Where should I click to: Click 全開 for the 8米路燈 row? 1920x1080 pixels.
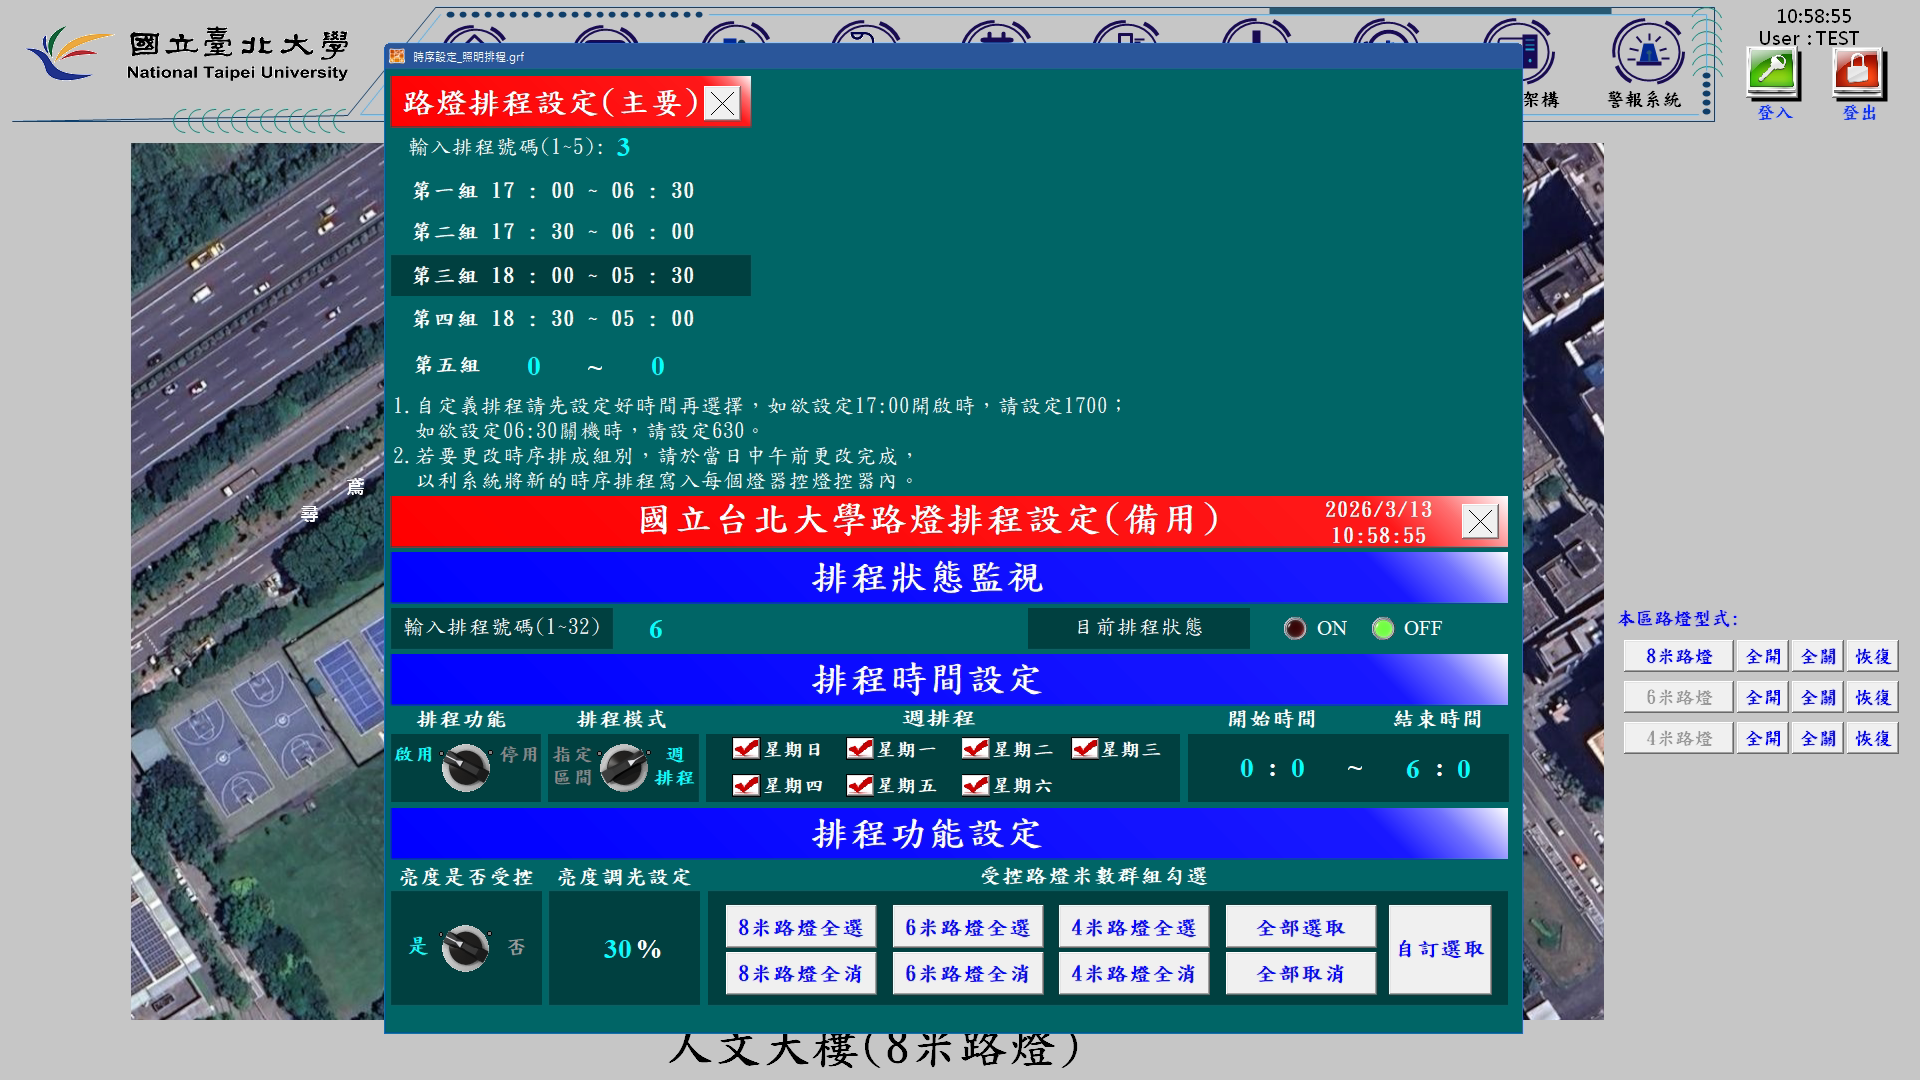[1762, 657]
